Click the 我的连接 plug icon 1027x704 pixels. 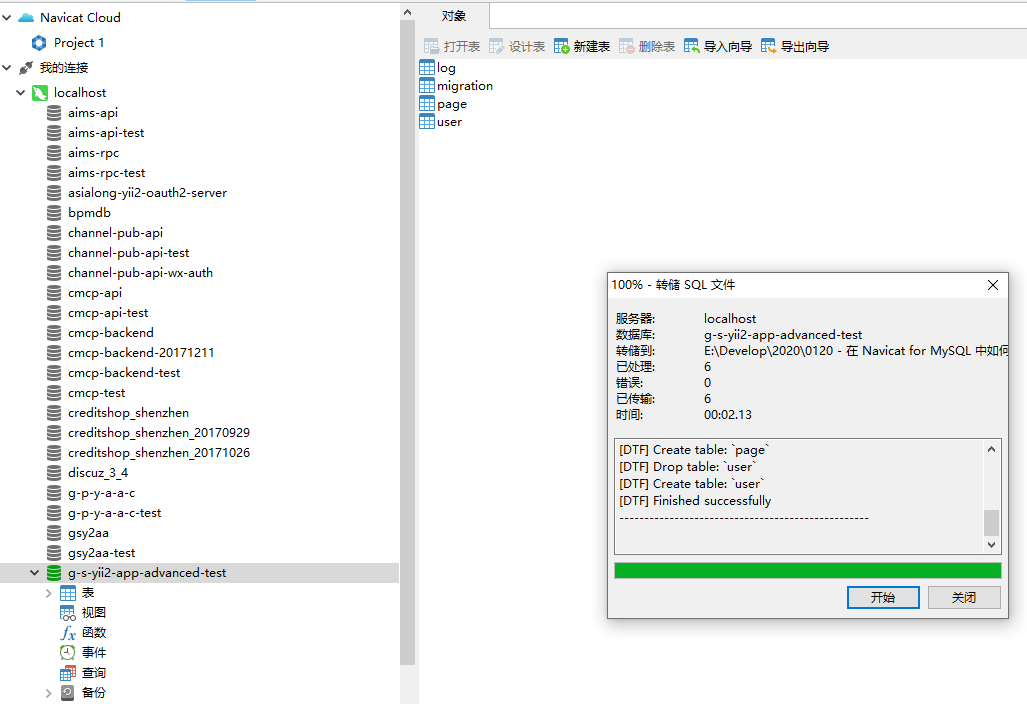pyautogui.click(x=26, y=67)
